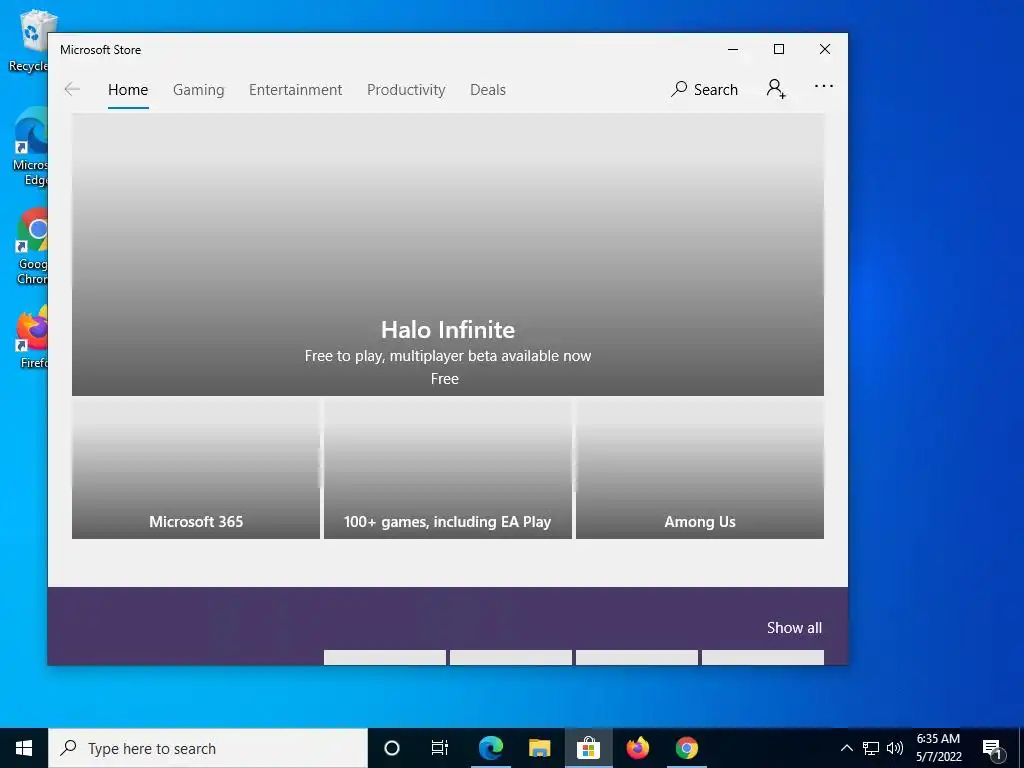Open Cortana from the taskbar

tap(392, 748)
